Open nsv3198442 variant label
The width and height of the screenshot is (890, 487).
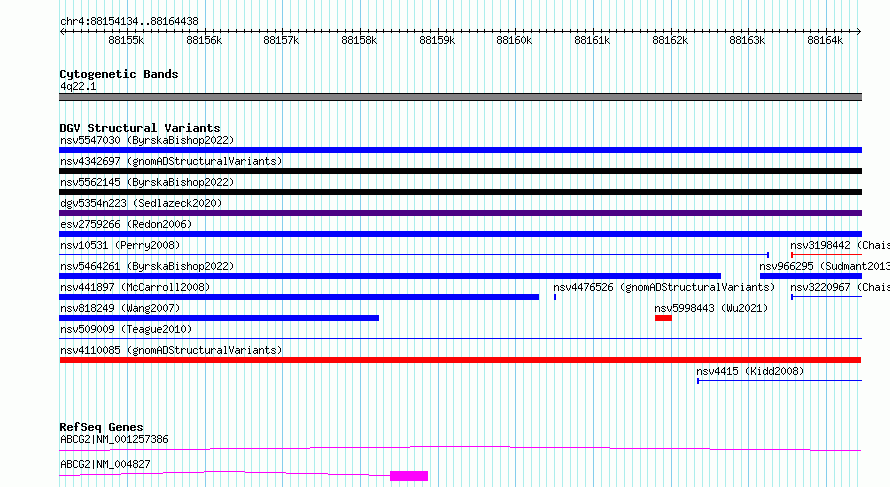[x=840, y=245]
